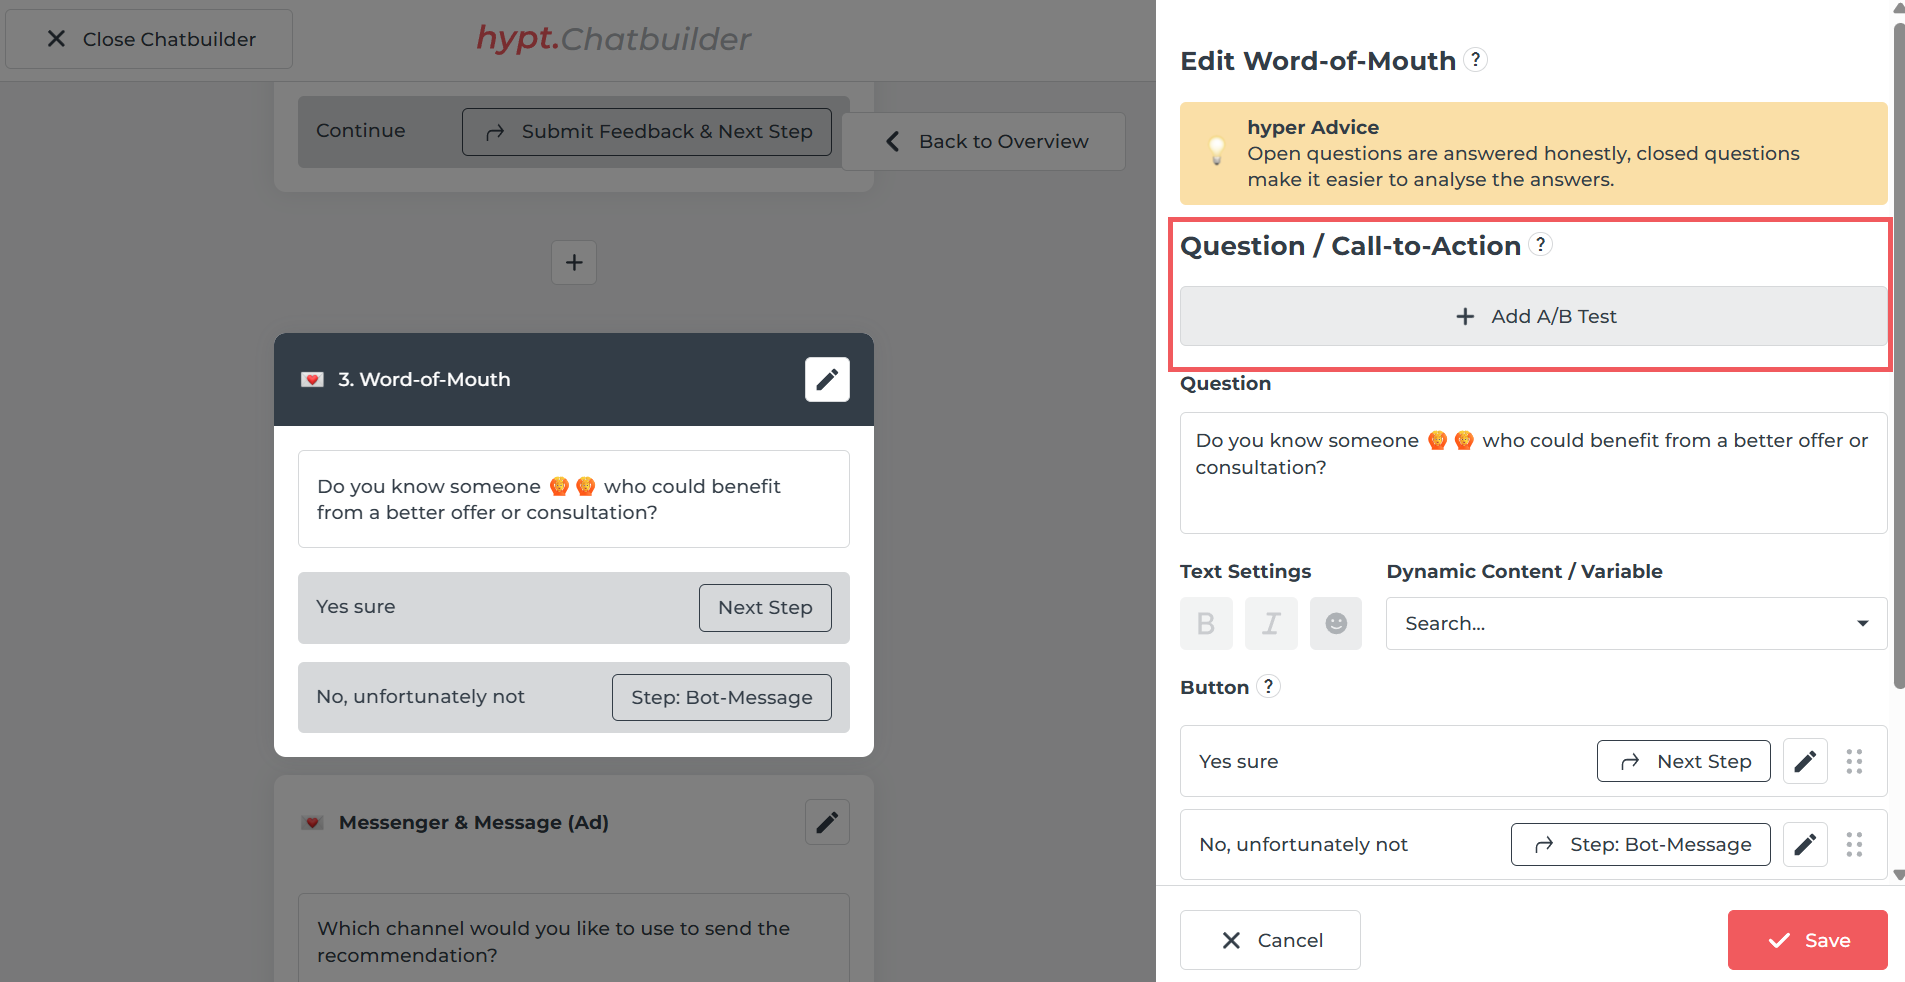Click into the Question text field
This screenshot has width=1905, height=982.
click(x=1533, y=473)
